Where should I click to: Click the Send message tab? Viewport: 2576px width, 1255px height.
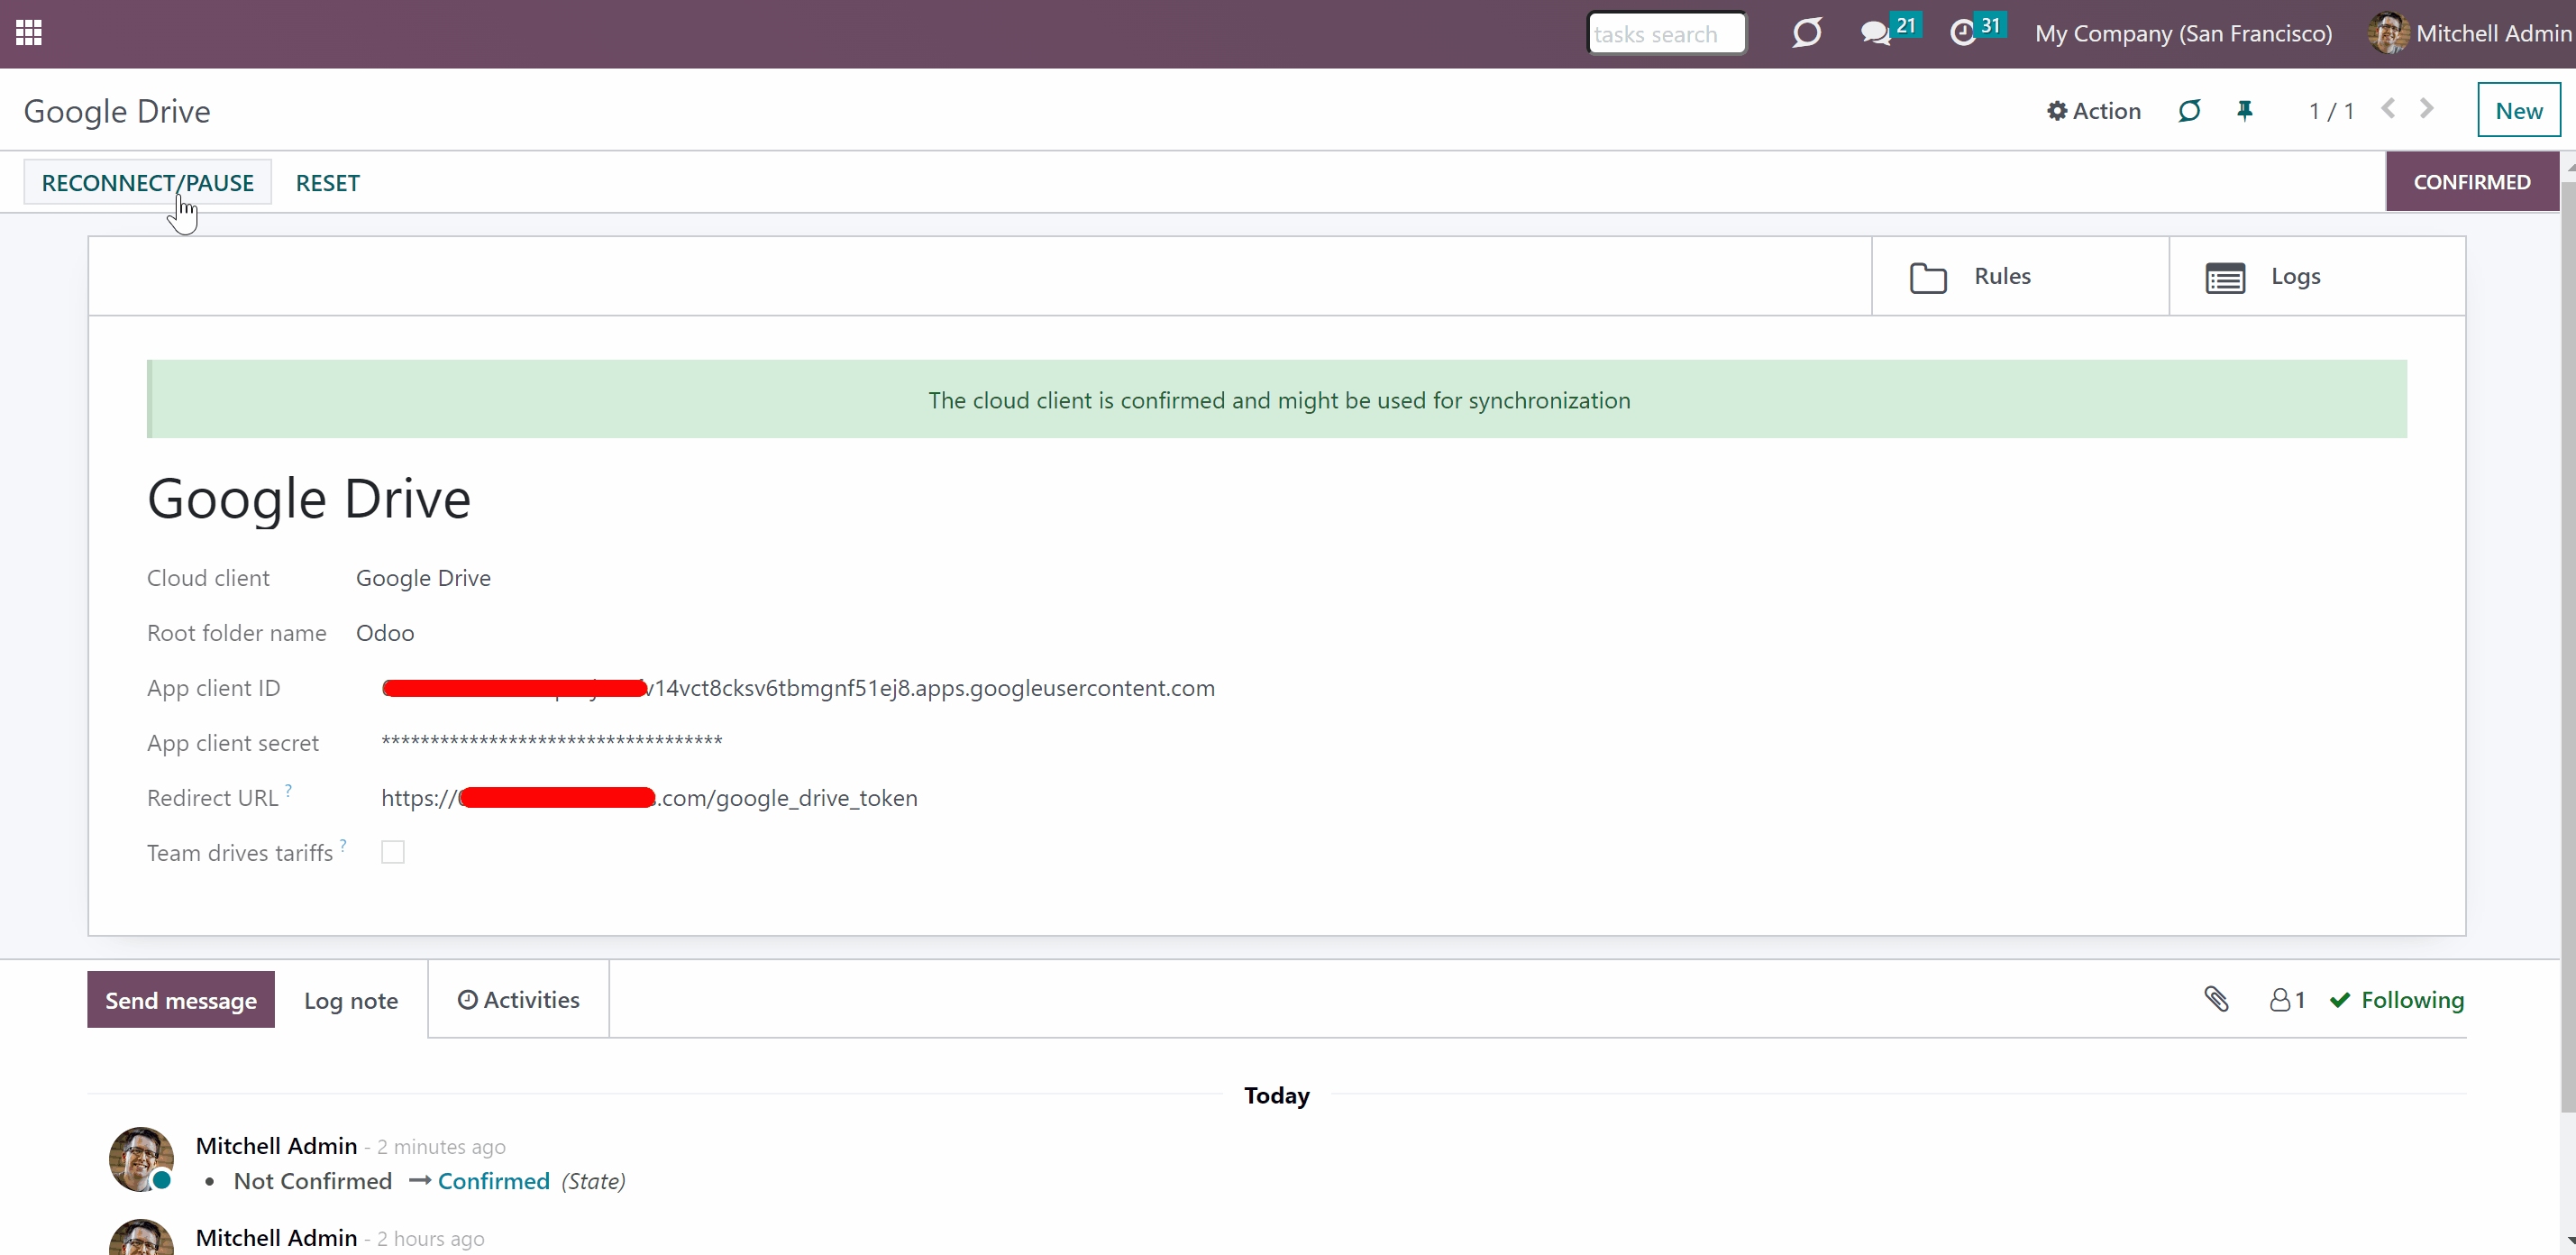181,999
